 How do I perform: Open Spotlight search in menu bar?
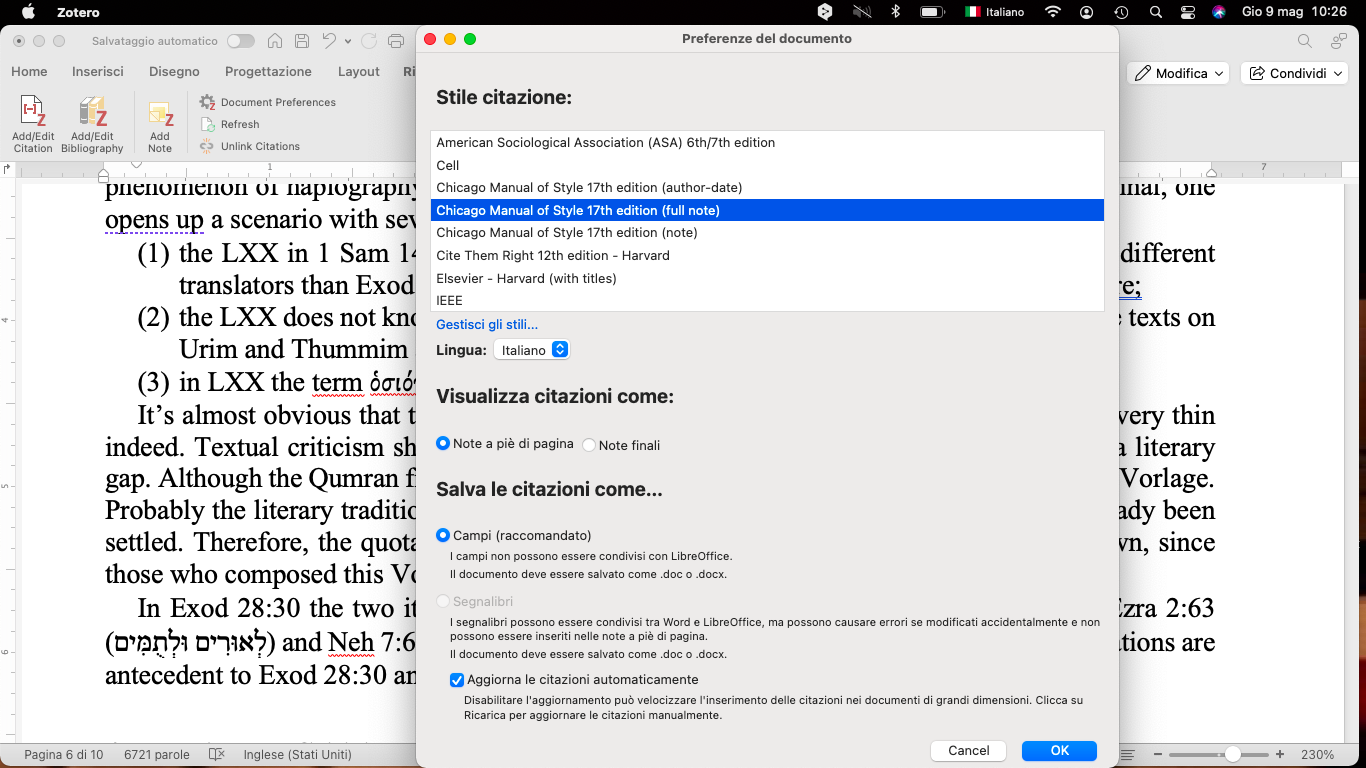pos(1155,12)
